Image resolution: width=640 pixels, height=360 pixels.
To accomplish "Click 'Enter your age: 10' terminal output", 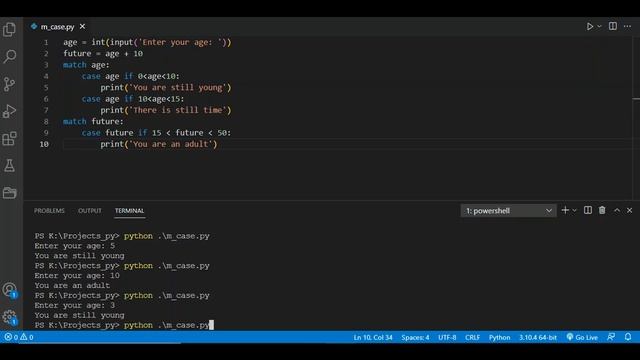I will click(77, 276).
